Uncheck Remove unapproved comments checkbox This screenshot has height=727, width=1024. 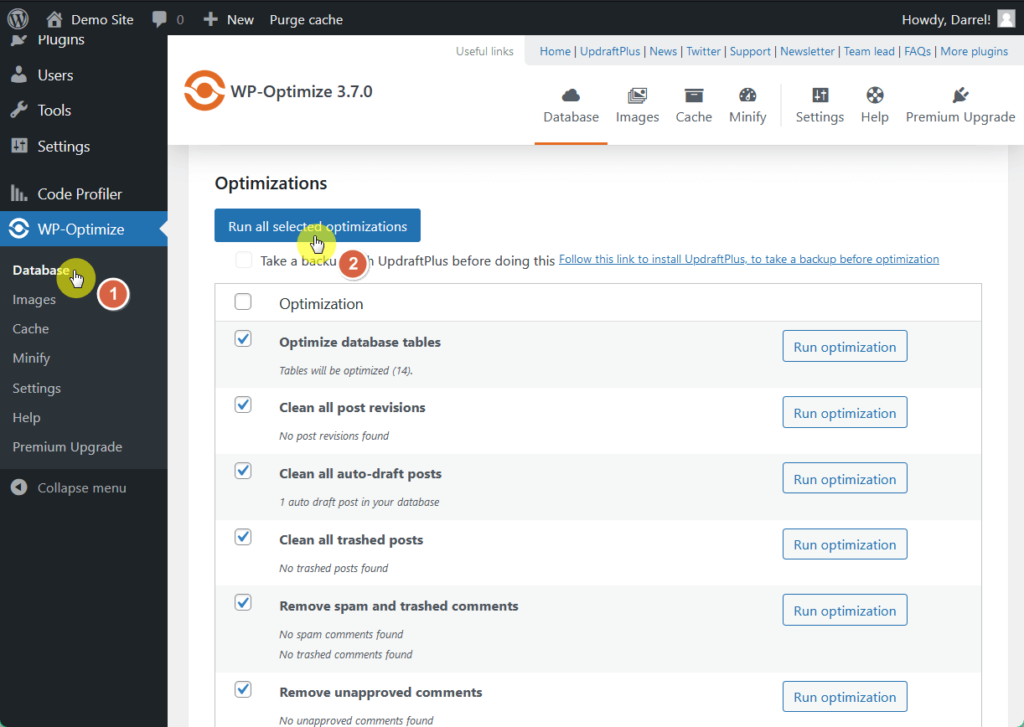[x=243, y=689]
